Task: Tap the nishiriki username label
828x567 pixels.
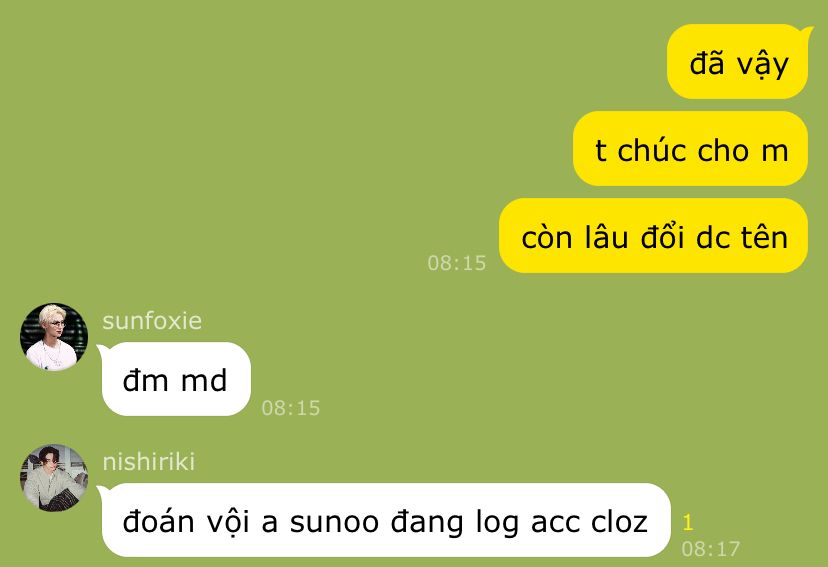Action: click(x=148, y=462)
